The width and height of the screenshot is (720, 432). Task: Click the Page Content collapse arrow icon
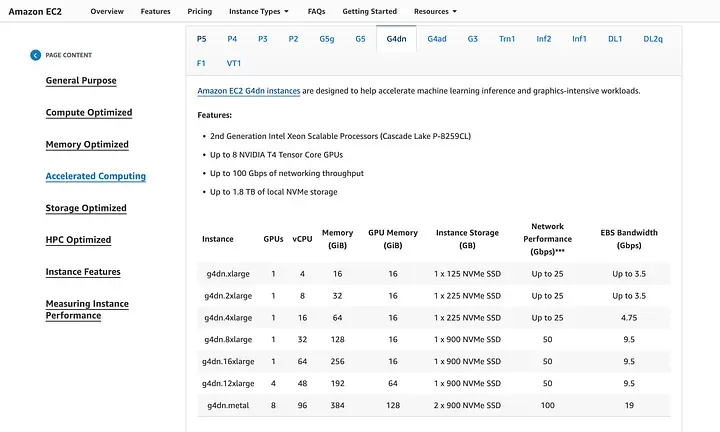(x=36, y=55)
